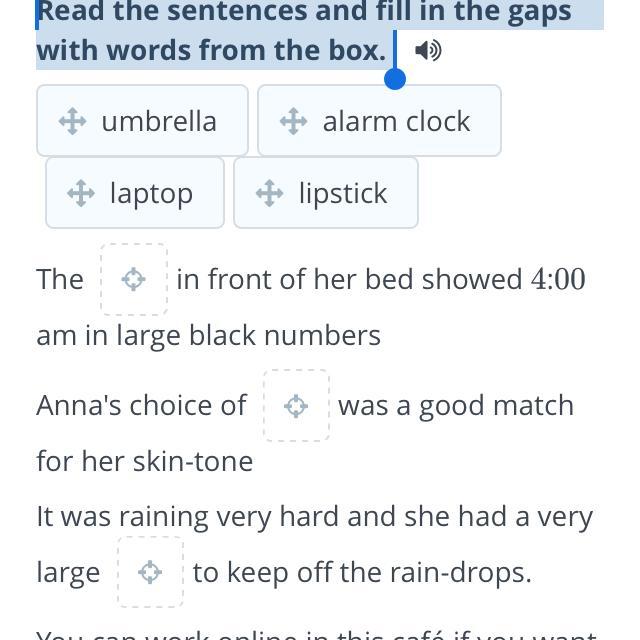Play the instruction audio speaker icon
Viewport: 640px width, 640px height.
click(x=428, y=50)
